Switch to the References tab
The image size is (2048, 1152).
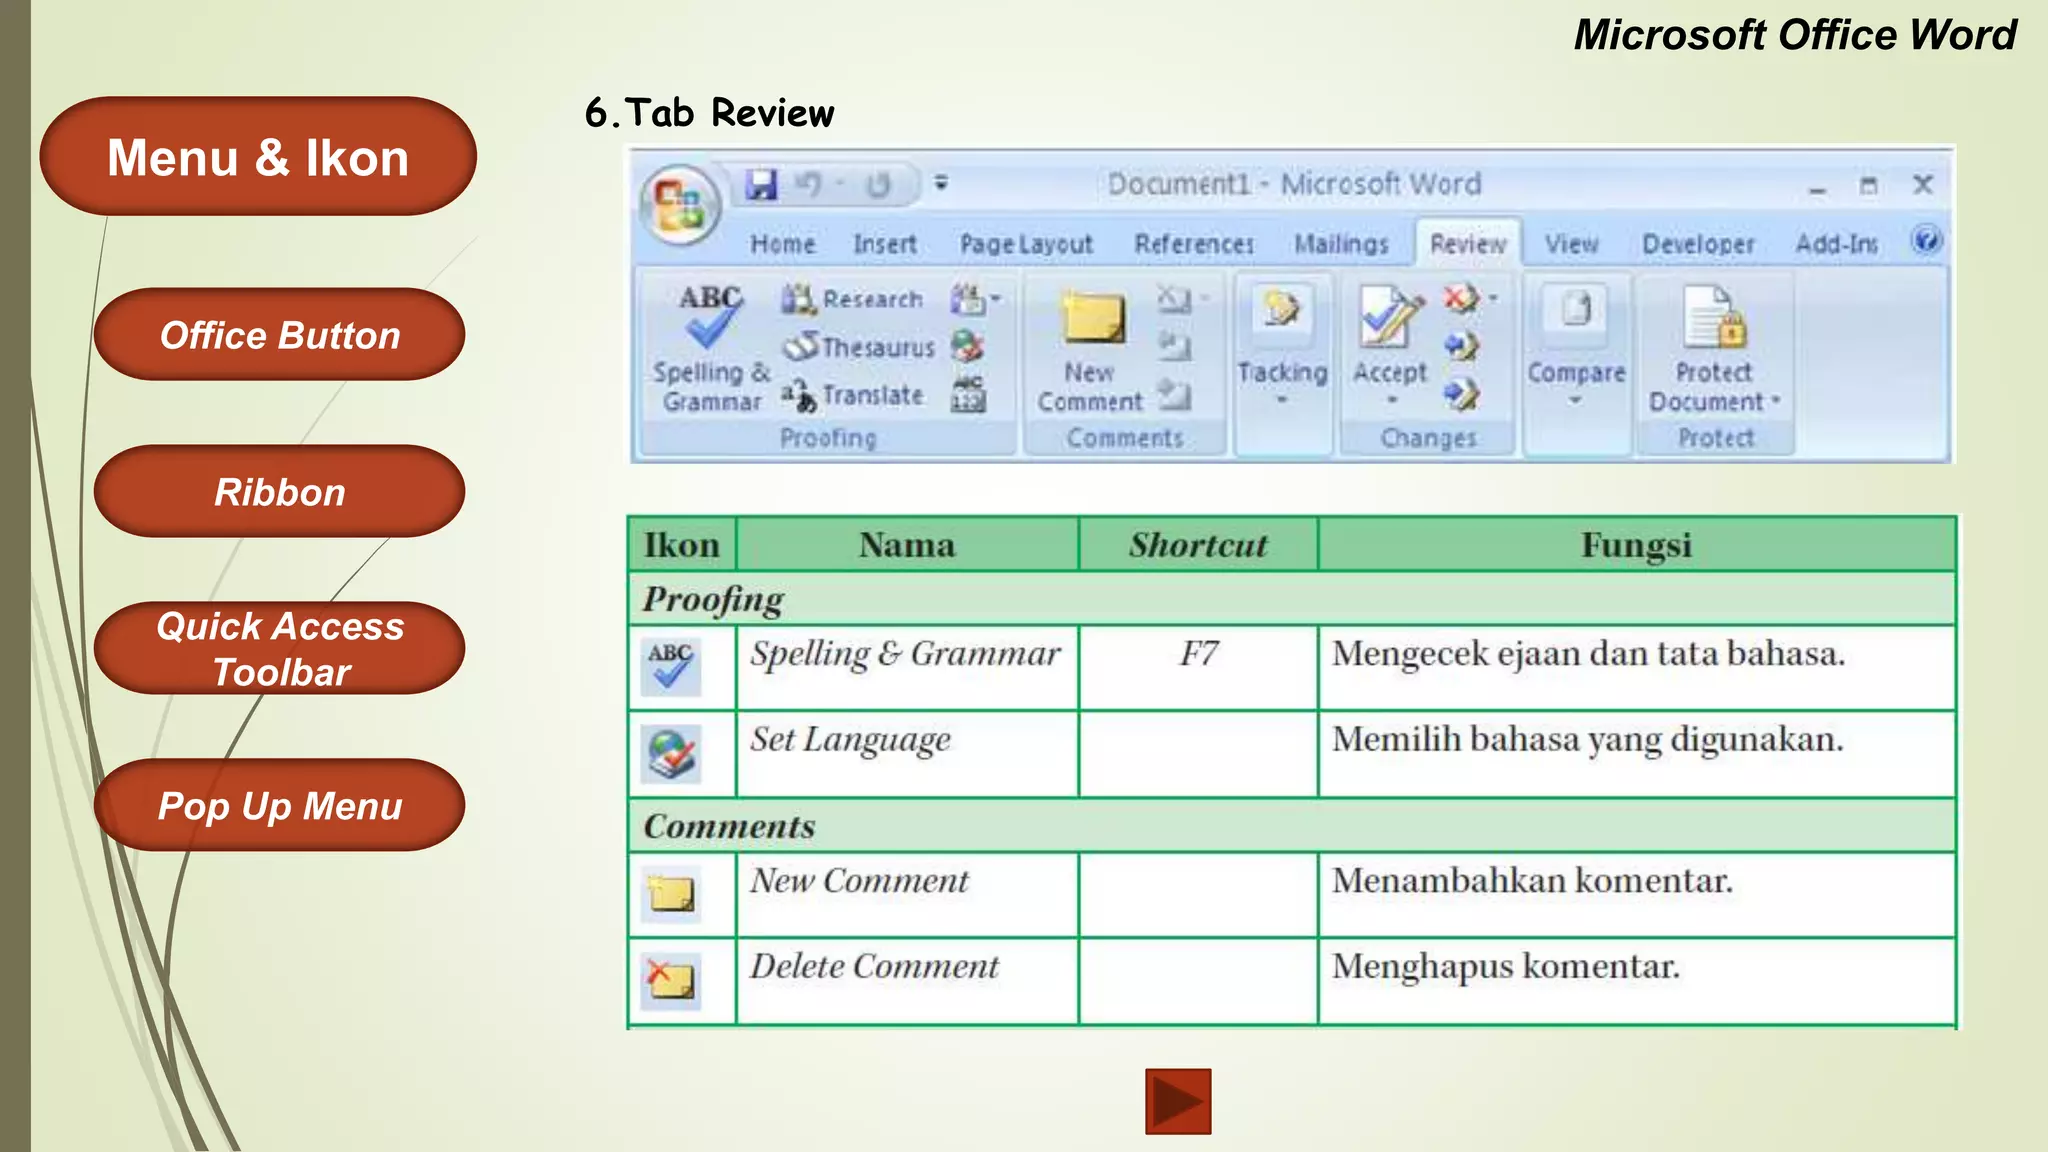click(x=1194, y=244)
